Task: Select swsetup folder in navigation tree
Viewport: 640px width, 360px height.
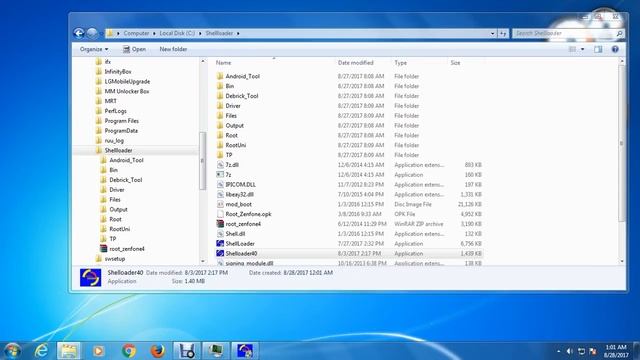Action: 115,259
